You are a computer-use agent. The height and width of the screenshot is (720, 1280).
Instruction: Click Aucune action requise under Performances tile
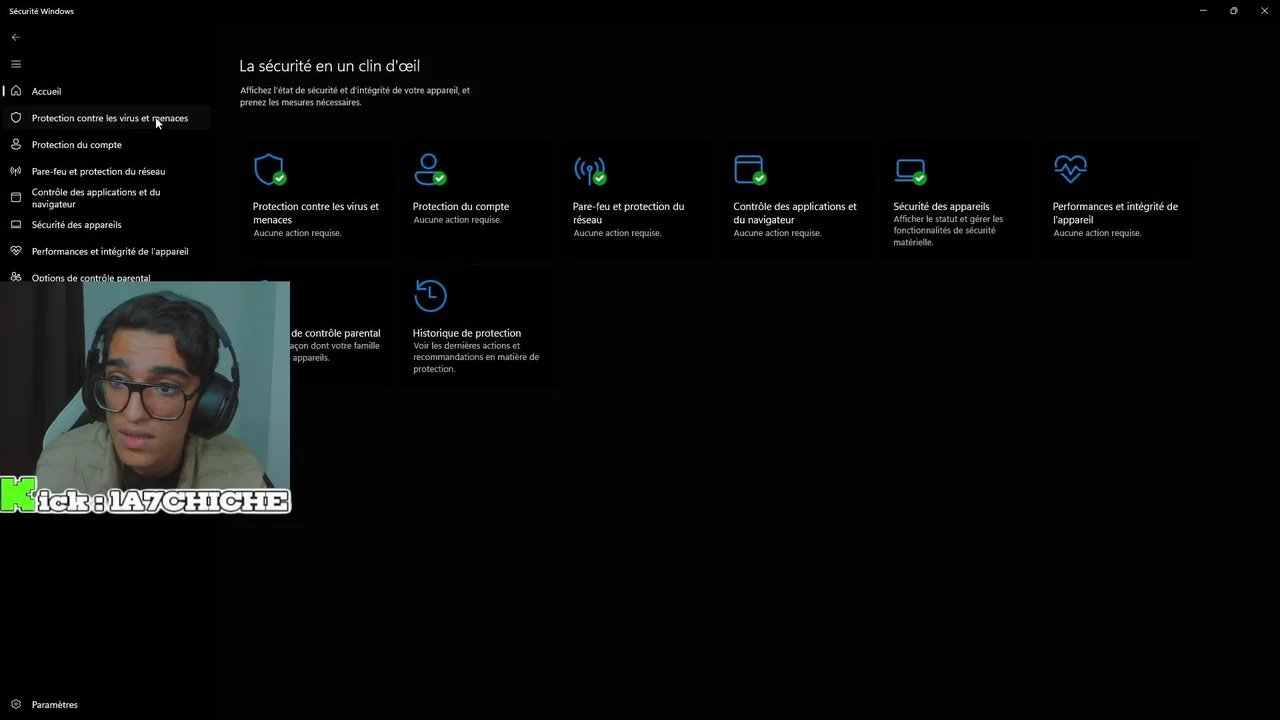coord(1097,233)
